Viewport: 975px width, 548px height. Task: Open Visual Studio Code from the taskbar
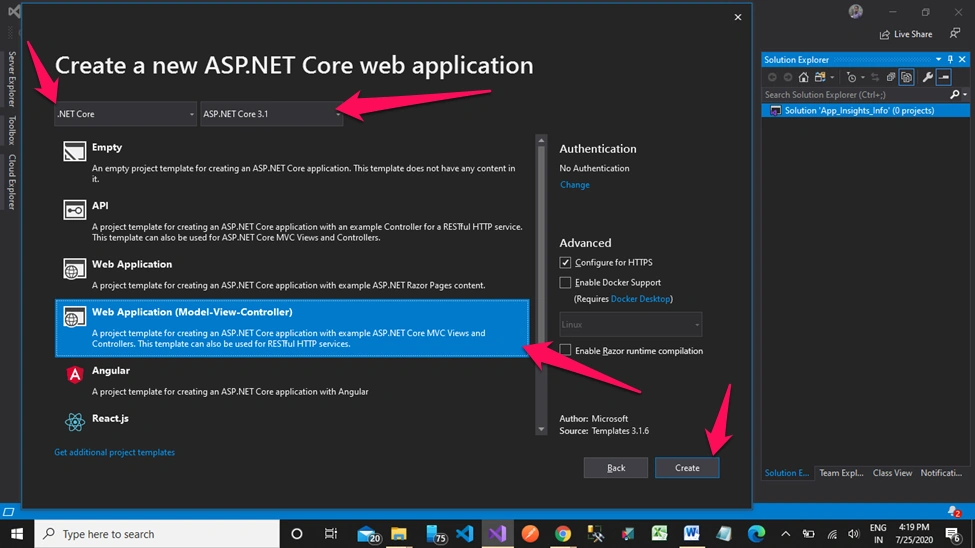(x=464, y=534)
